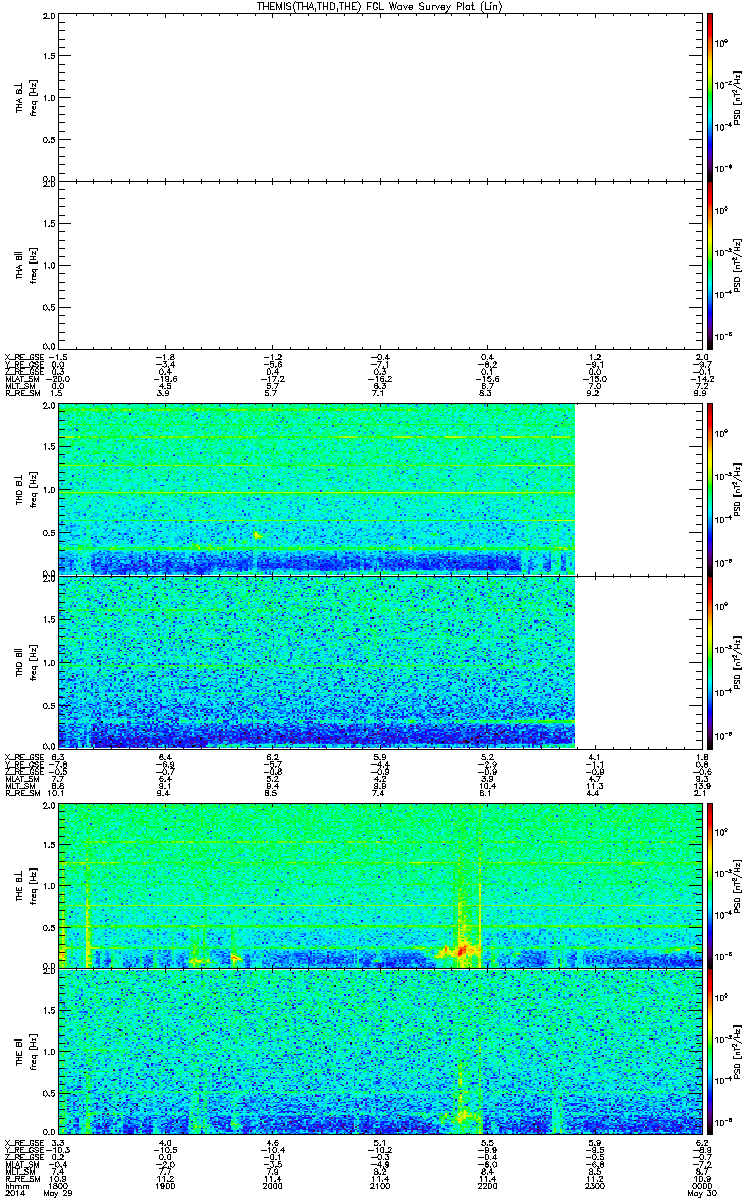
Task: Click the PSD [nT²/Hz] label beside THD BL
Action: 739,489
